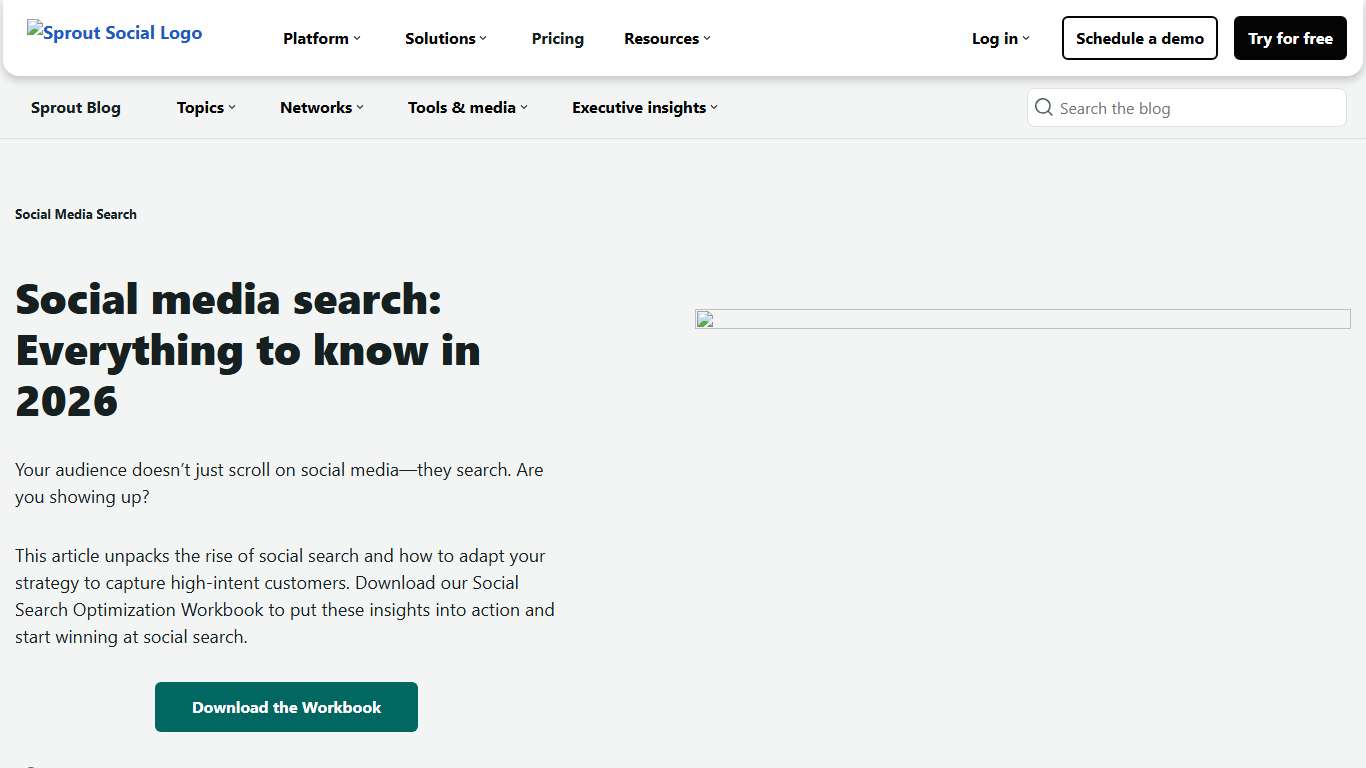
Task: Open the Solutions dropdown
Action: coord(444,38)
